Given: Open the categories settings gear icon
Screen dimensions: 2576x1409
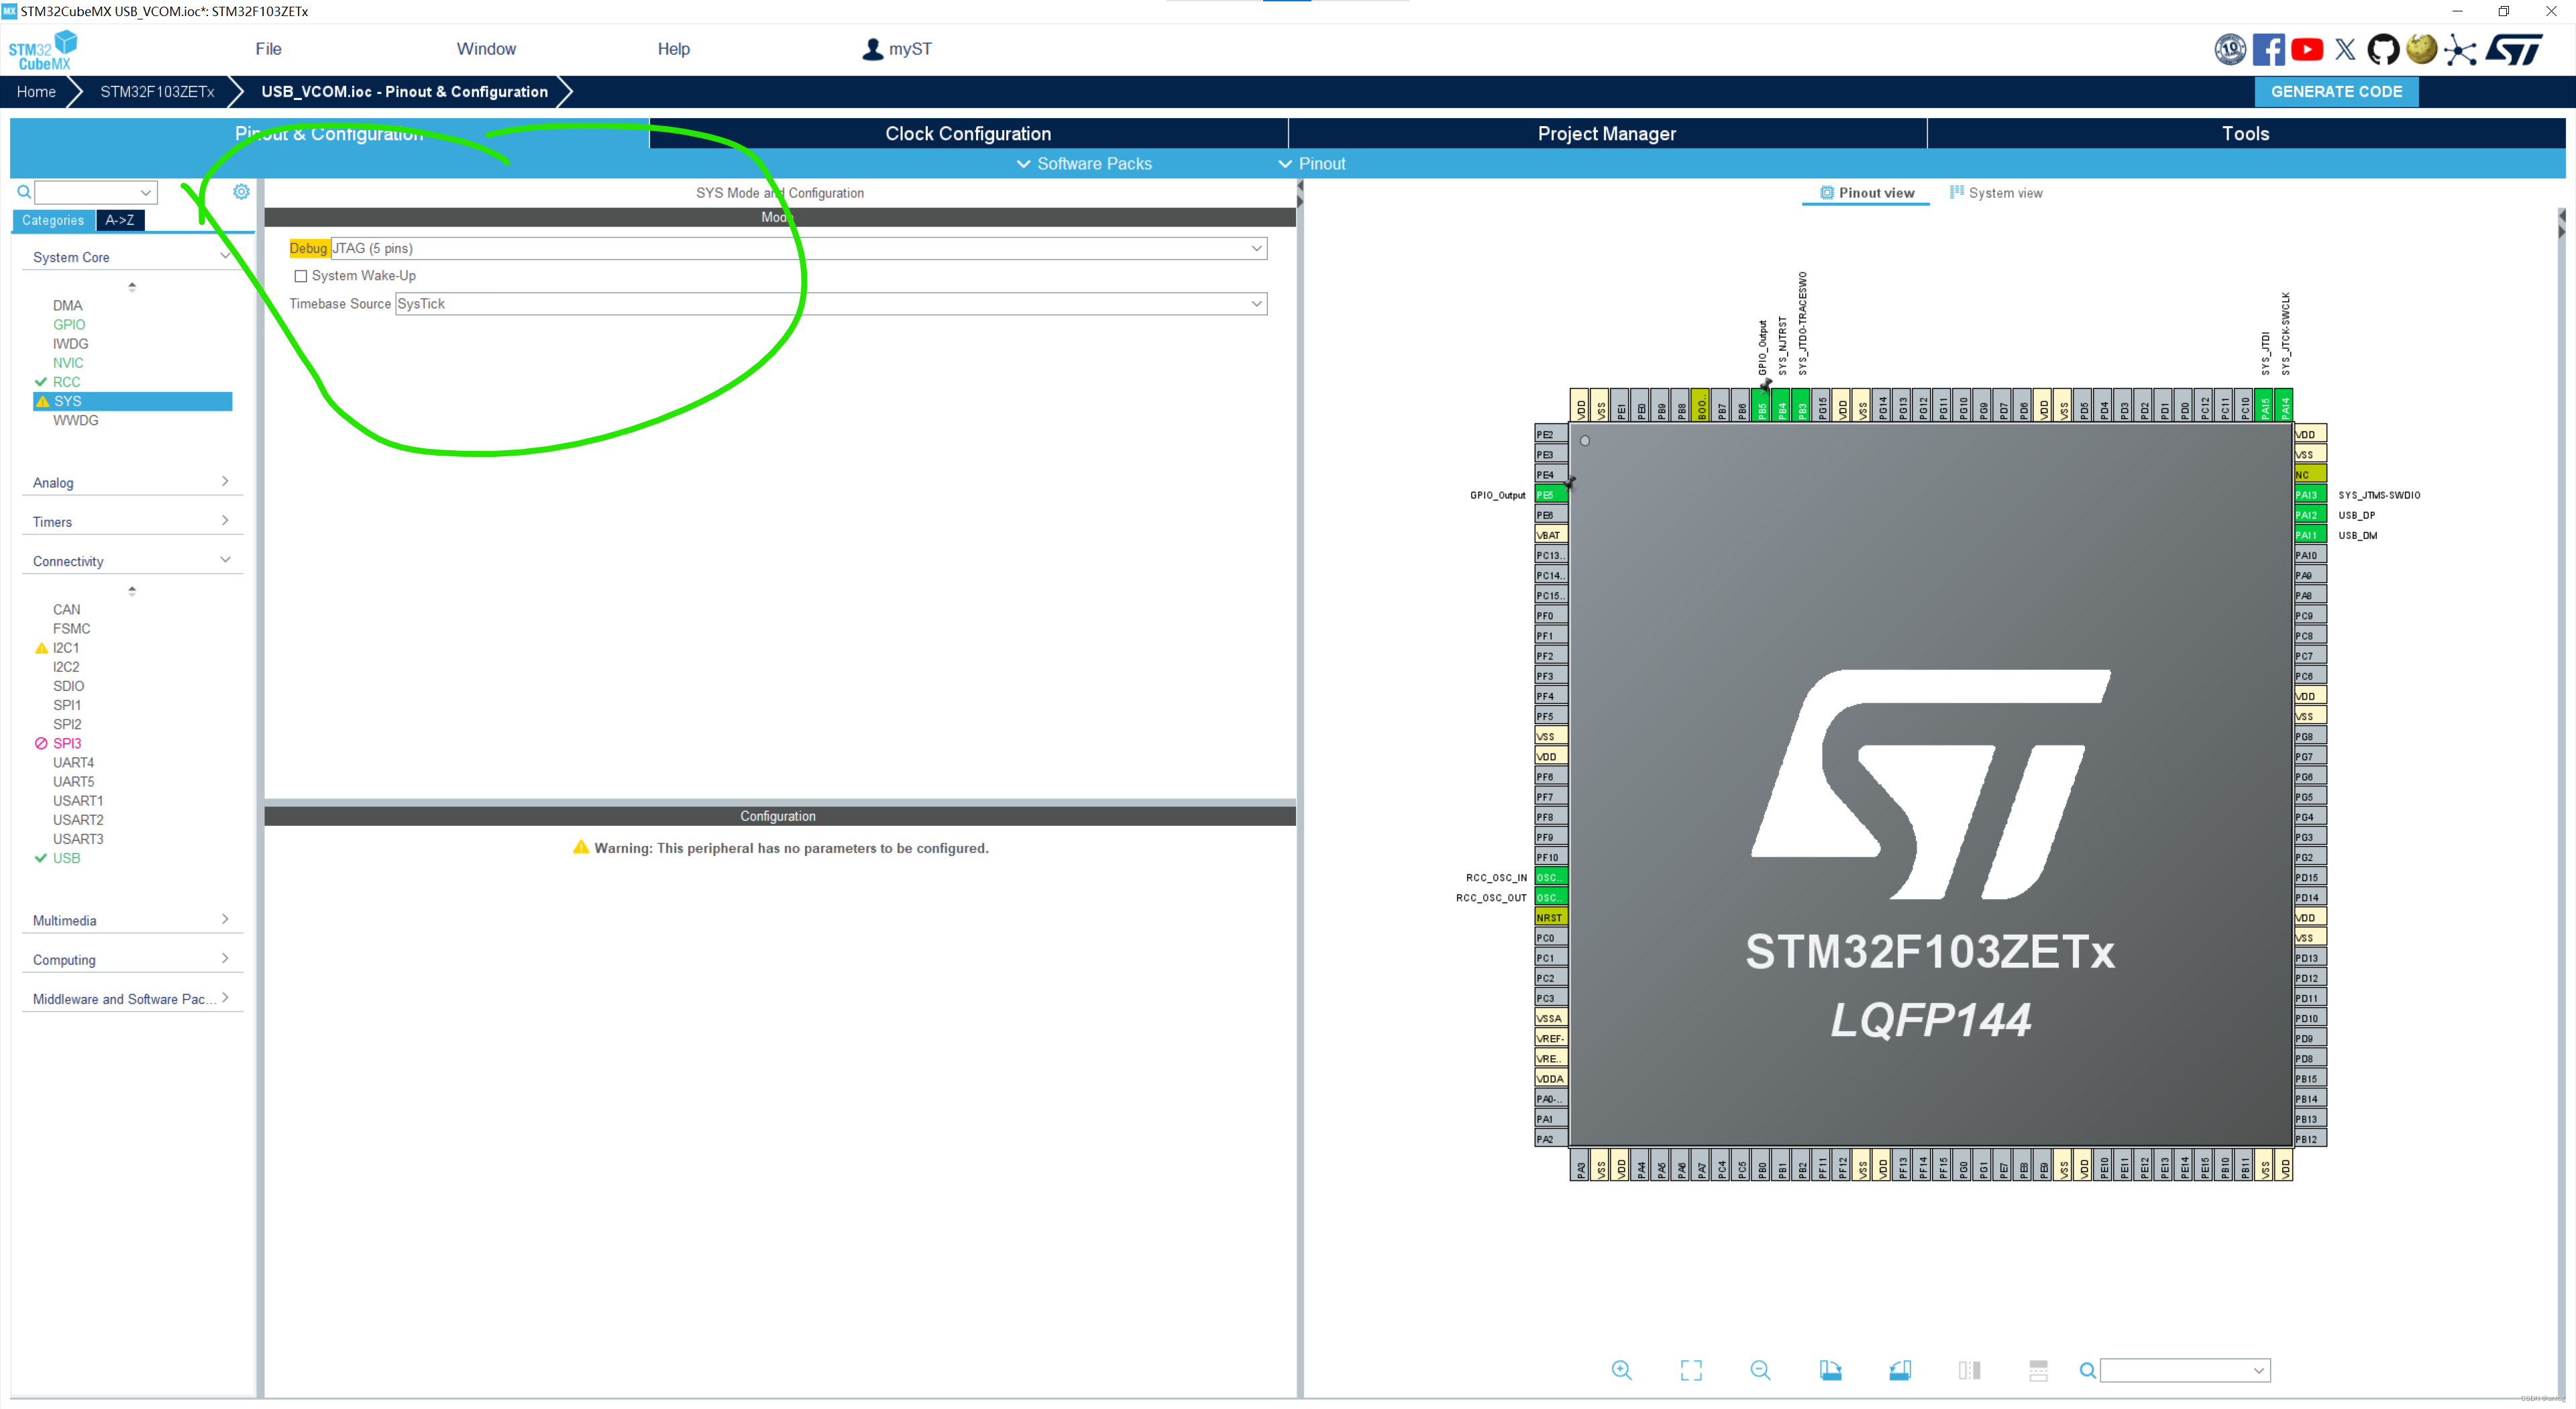Looking at the screenshot, I should (241, 191).
